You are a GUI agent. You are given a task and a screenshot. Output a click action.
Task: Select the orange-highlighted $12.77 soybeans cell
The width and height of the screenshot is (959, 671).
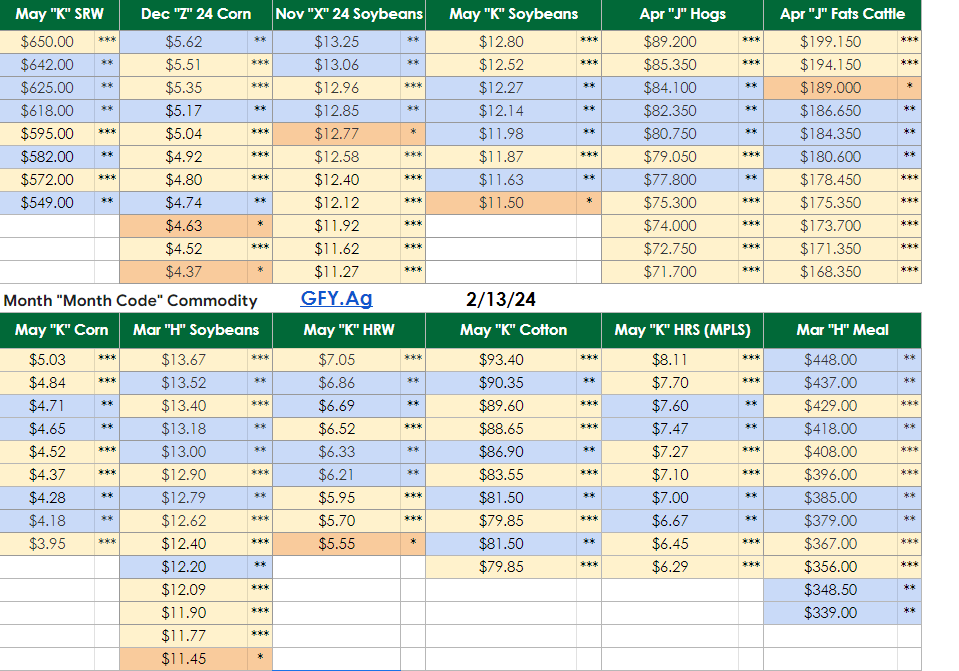pyautogui.click(x=336, y=134)
